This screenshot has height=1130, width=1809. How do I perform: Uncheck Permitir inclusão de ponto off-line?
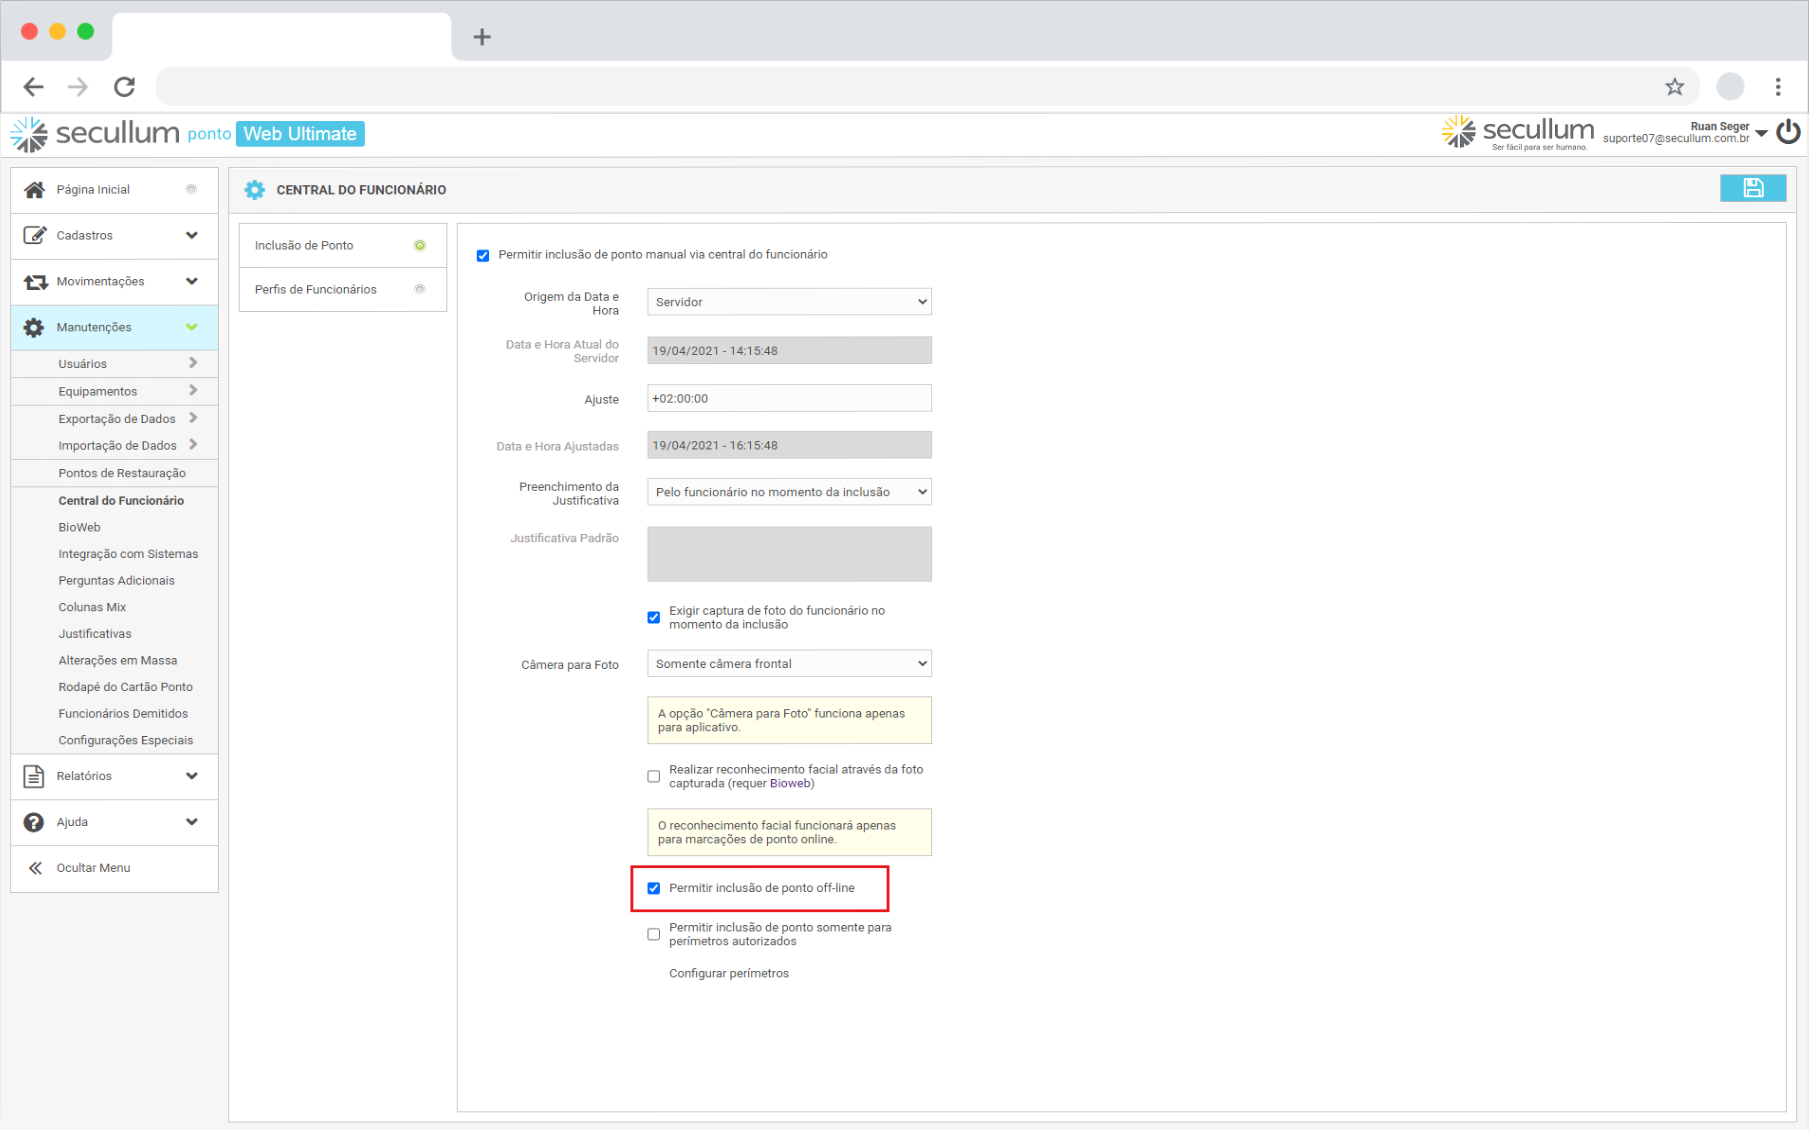click(x=654, y=888)
